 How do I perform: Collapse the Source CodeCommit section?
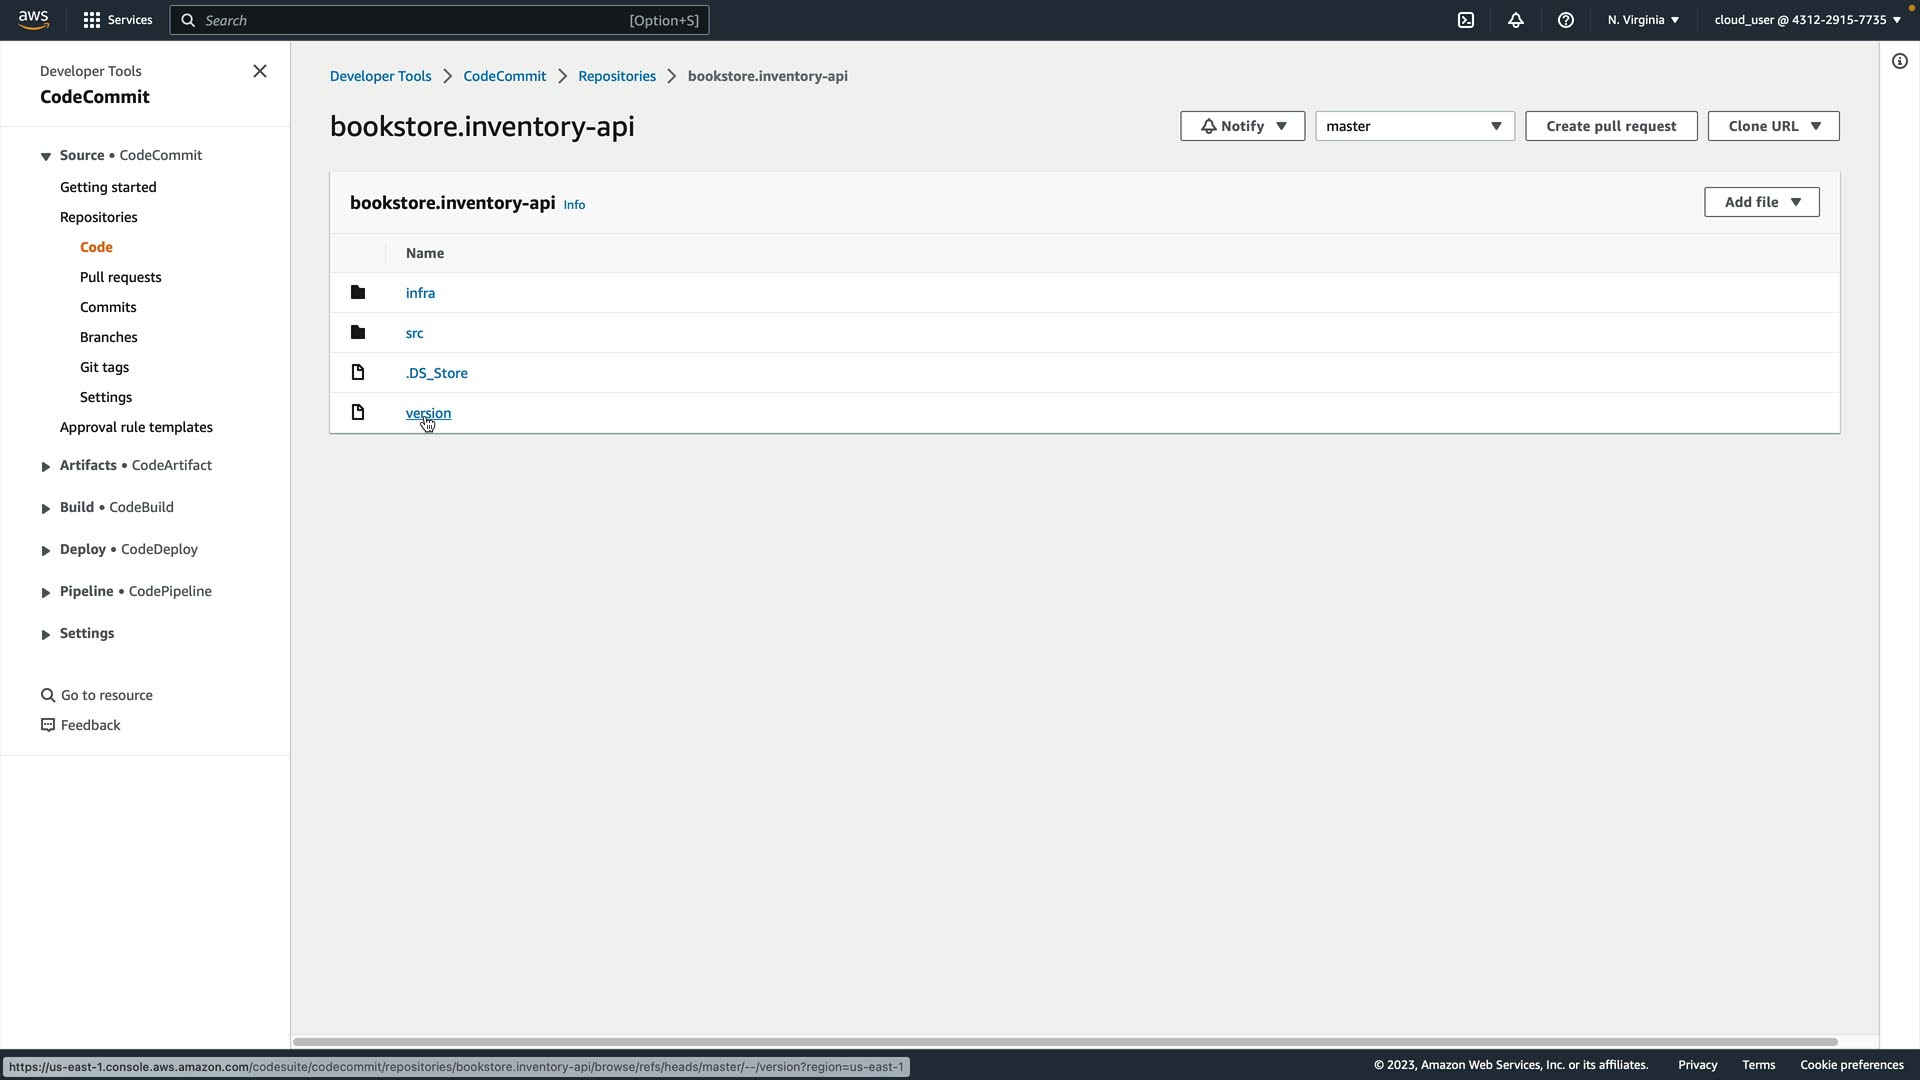pos(46,156)
